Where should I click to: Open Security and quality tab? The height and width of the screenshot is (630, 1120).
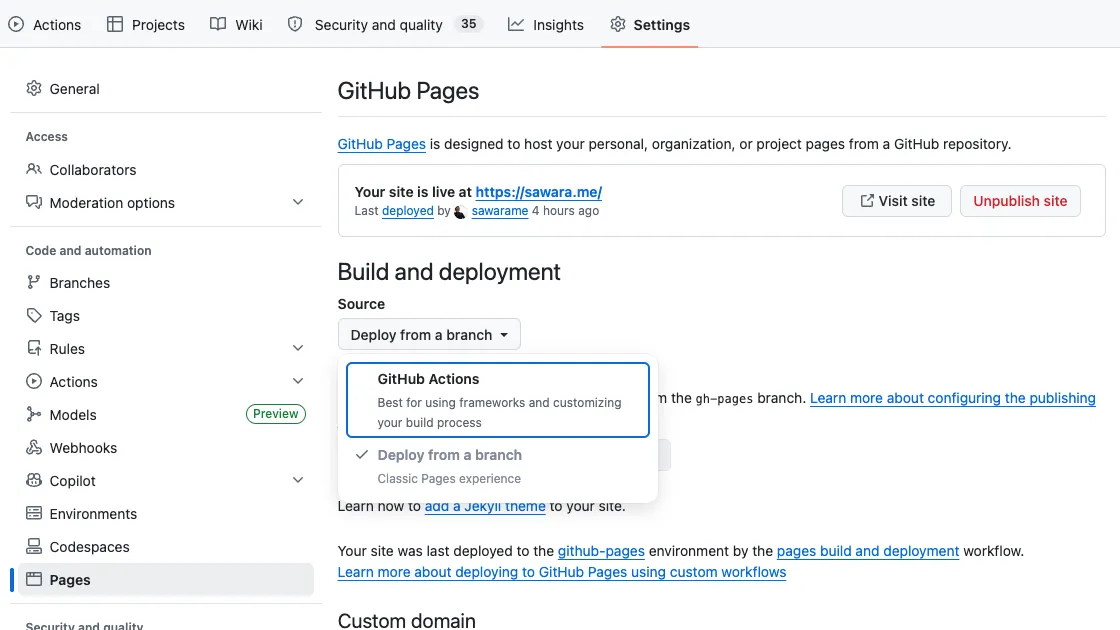[x=385, y=24]
